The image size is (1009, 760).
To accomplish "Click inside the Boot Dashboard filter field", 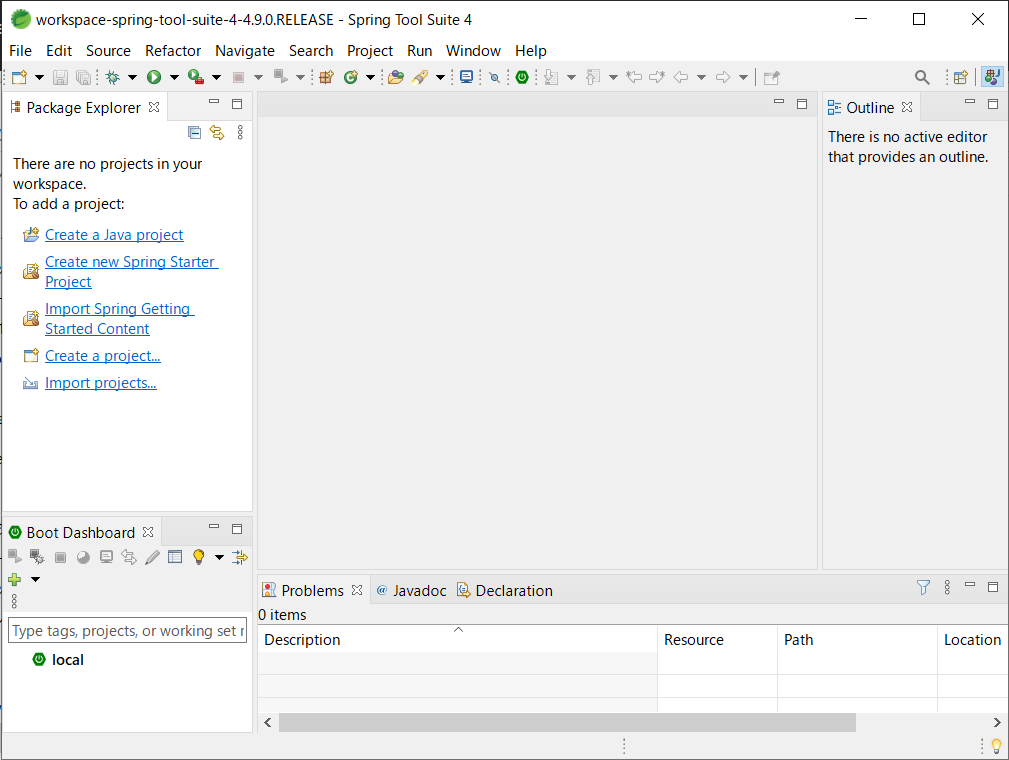I will (127, 630).
